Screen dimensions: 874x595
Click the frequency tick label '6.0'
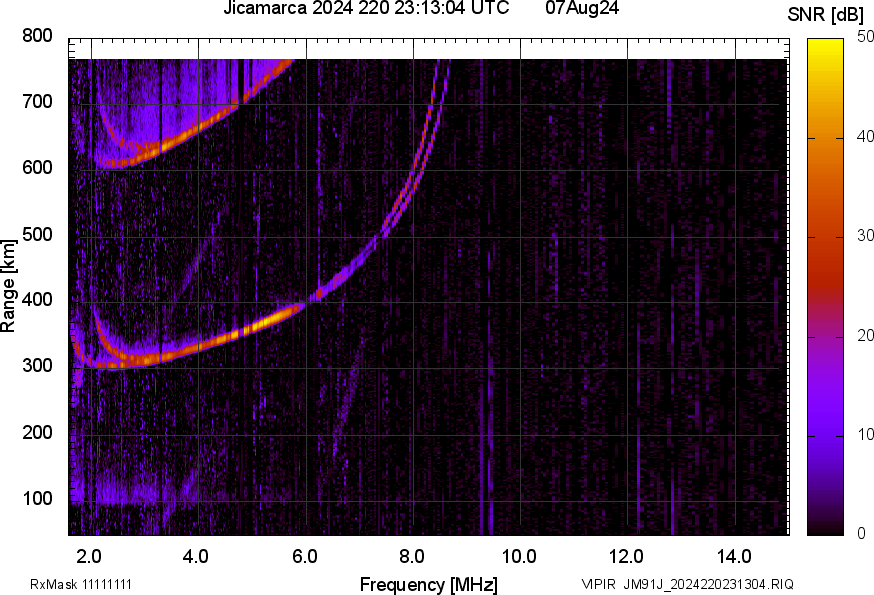pos(305,557)
